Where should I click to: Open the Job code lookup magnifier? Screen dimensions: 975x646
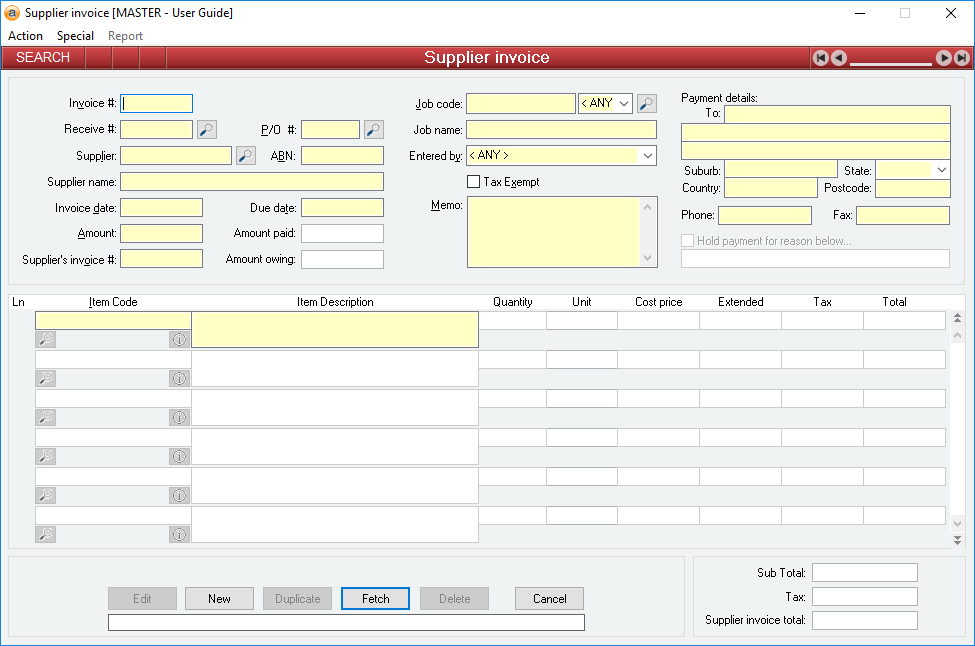coord(647,103)
